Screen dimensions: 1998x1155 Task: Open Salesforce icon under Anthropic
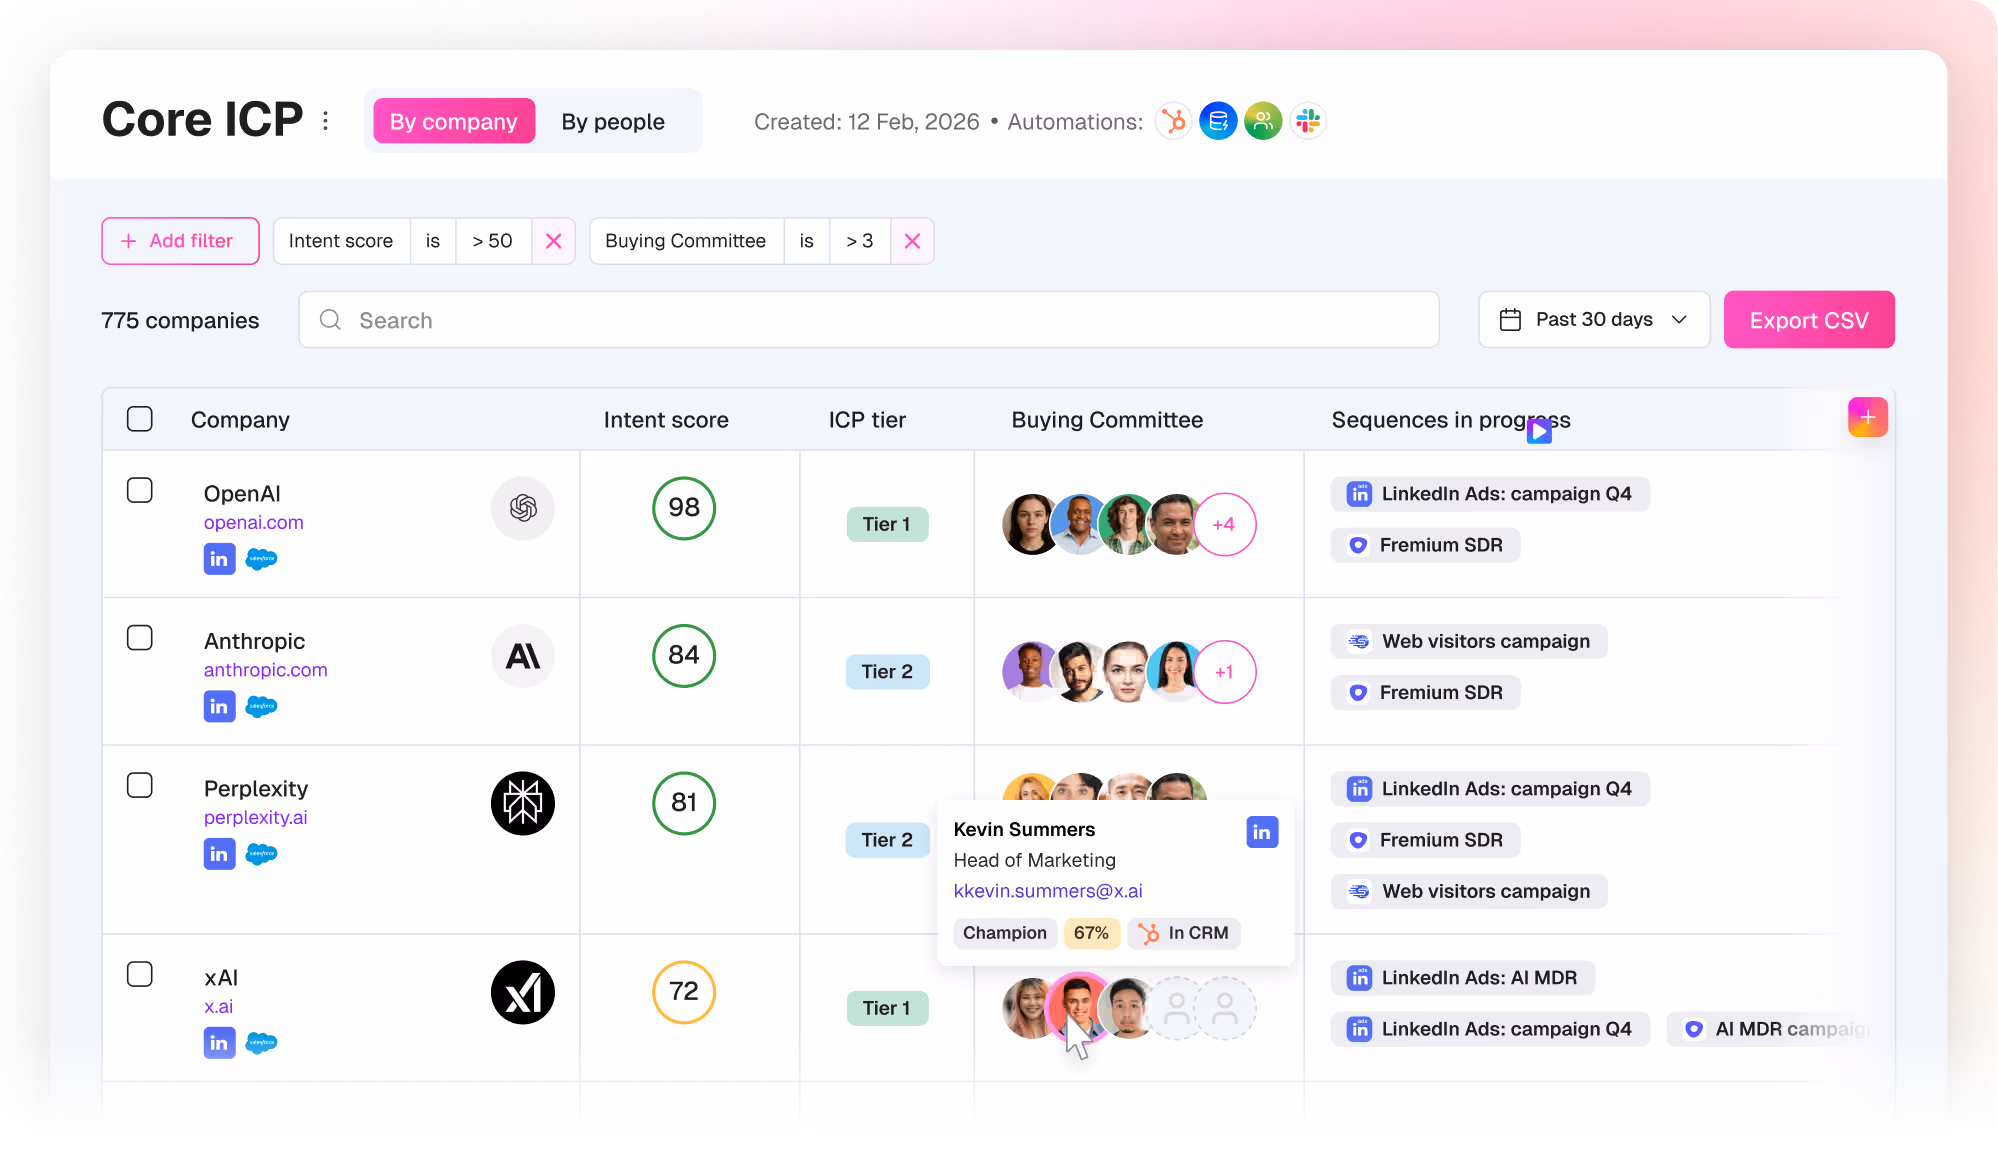[261, 706]
